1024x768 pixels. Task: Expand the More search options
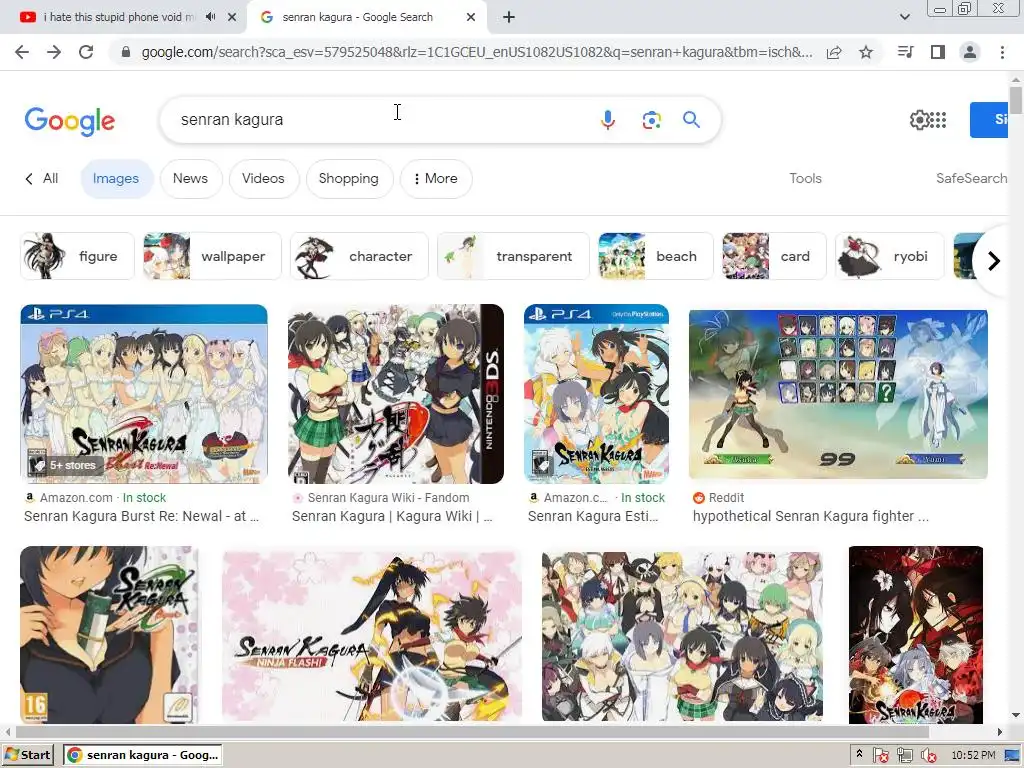(436, 178)
